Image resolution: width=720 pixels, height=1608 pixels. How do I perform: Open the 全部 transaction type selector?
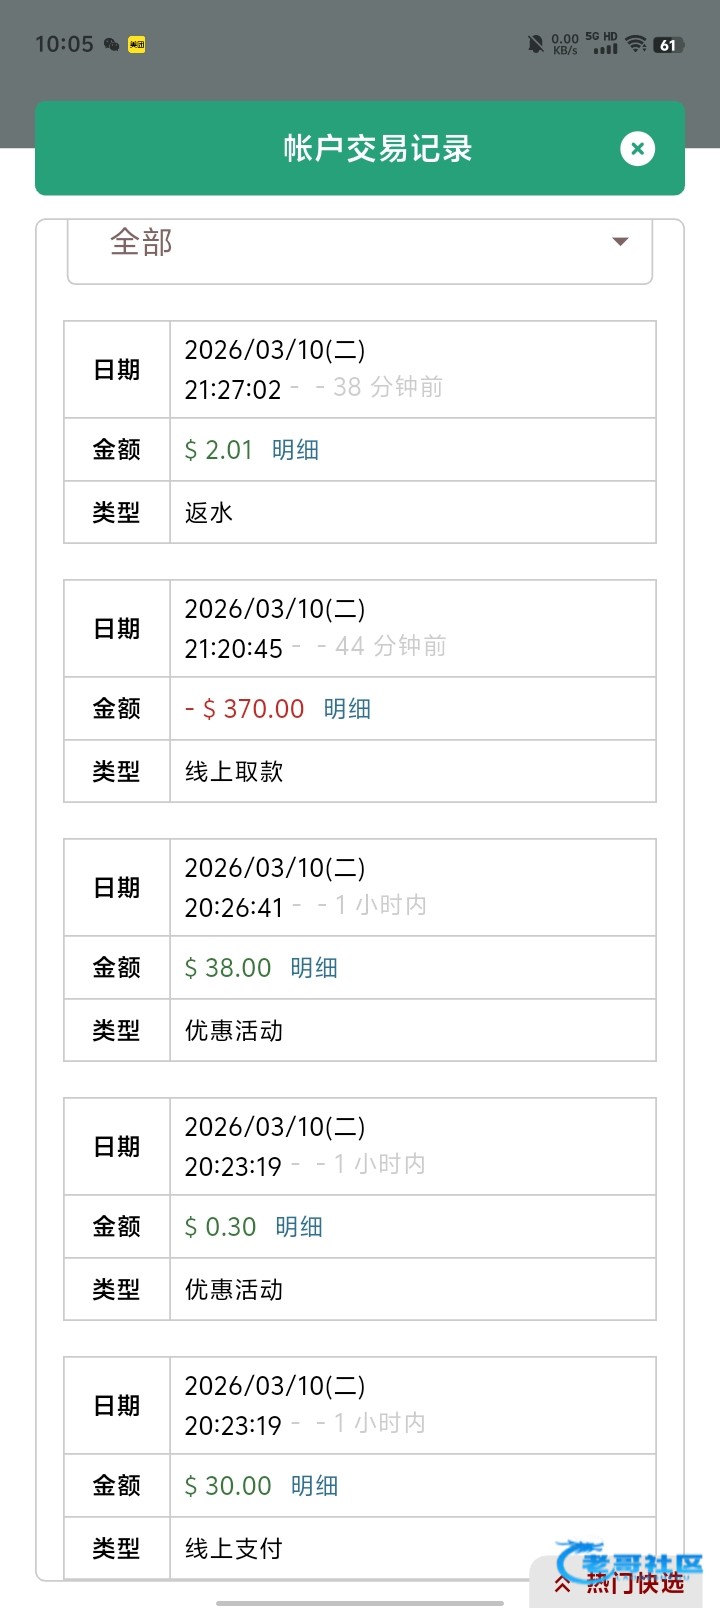tap(359, 243)
